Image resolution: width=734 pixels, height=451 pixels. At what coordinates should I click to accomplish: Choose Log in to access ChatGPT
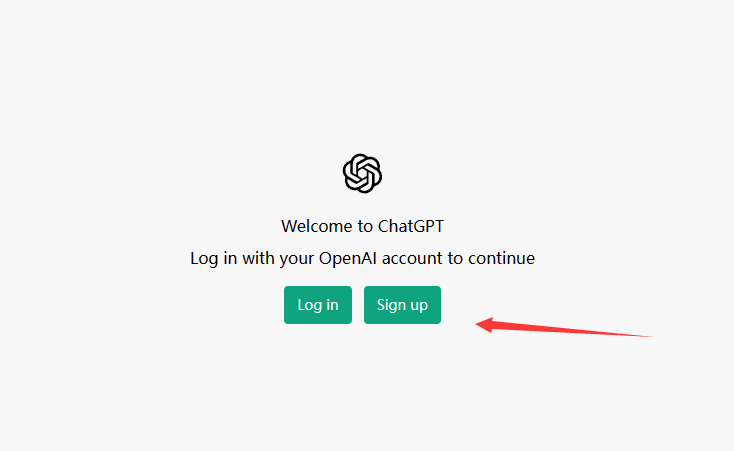(x=318, y=305)
